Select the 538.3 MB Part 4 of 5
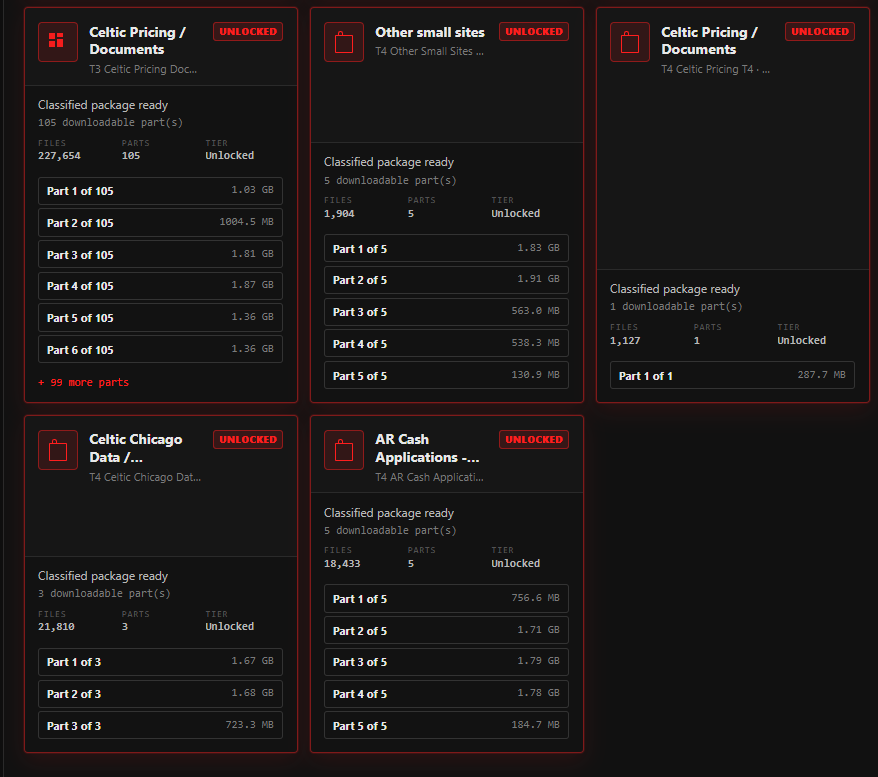Screen dimensions: 878x777 [446, 344]
